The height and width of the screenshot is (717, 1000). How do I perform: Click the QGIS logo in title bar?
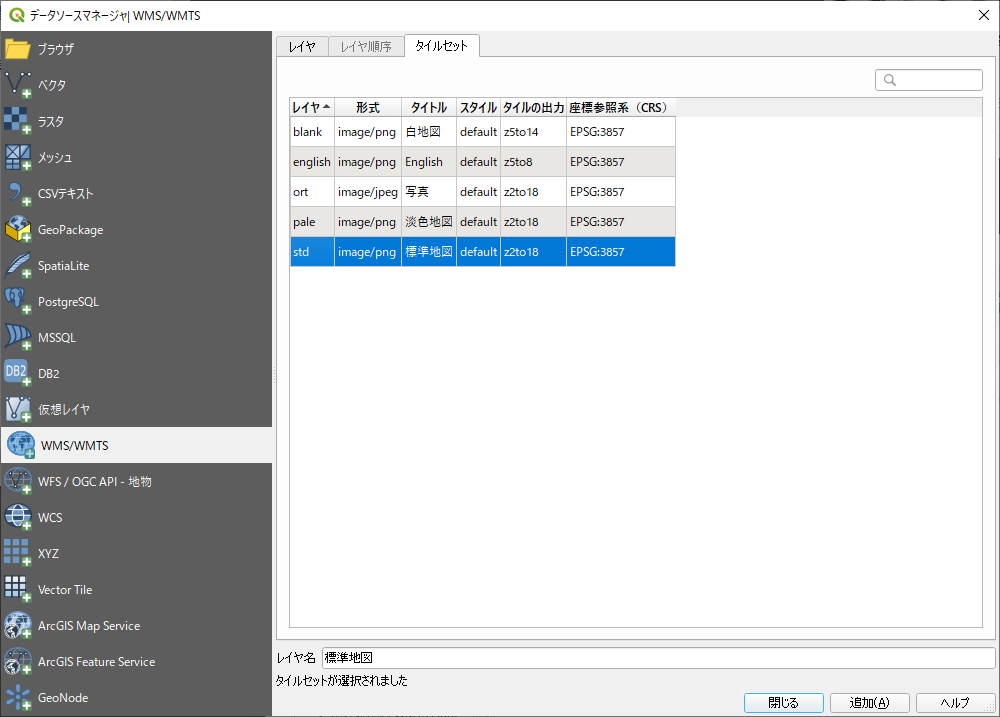pos(17,15)
